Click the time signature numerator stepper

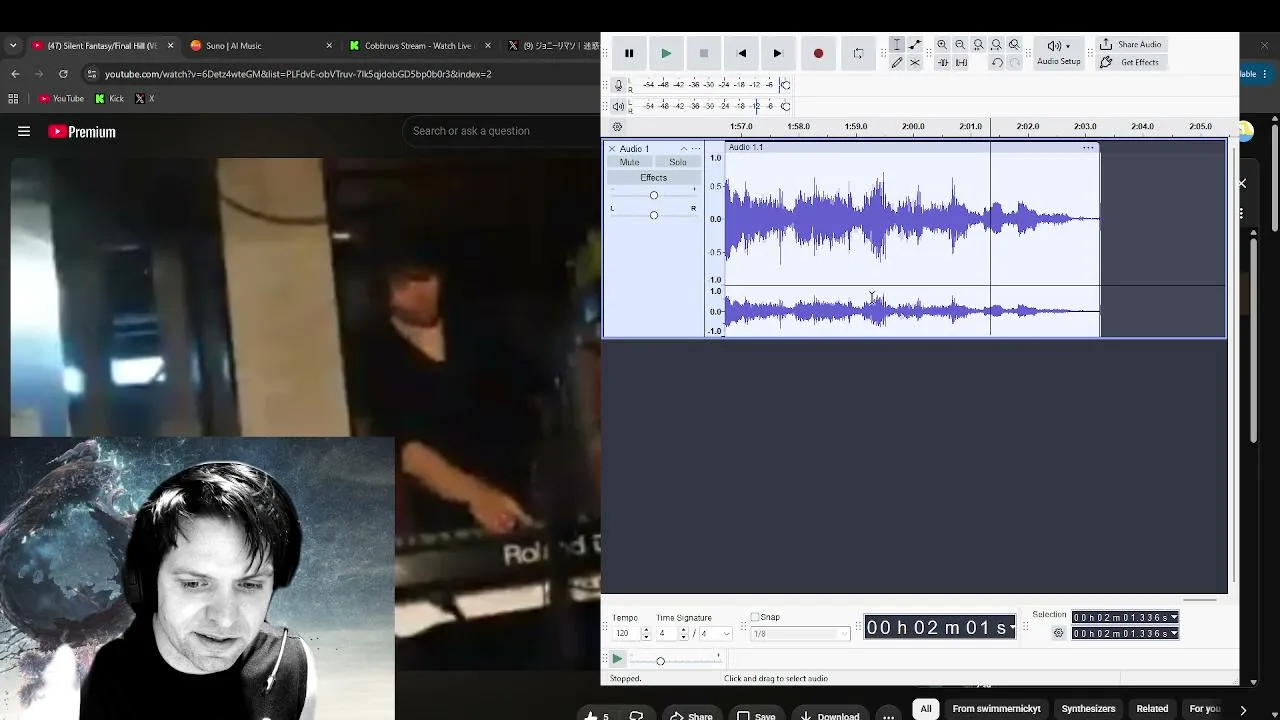coord(683,634)
